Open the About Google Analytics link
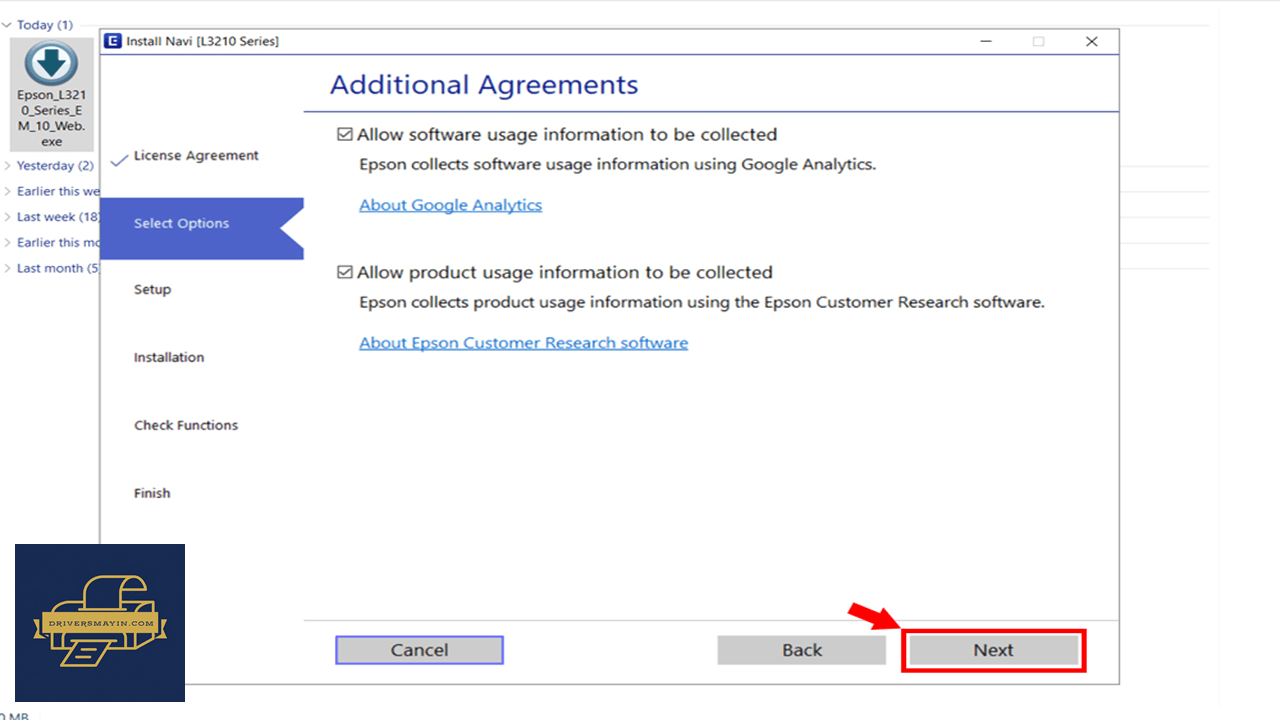 (x=450, y=205)
